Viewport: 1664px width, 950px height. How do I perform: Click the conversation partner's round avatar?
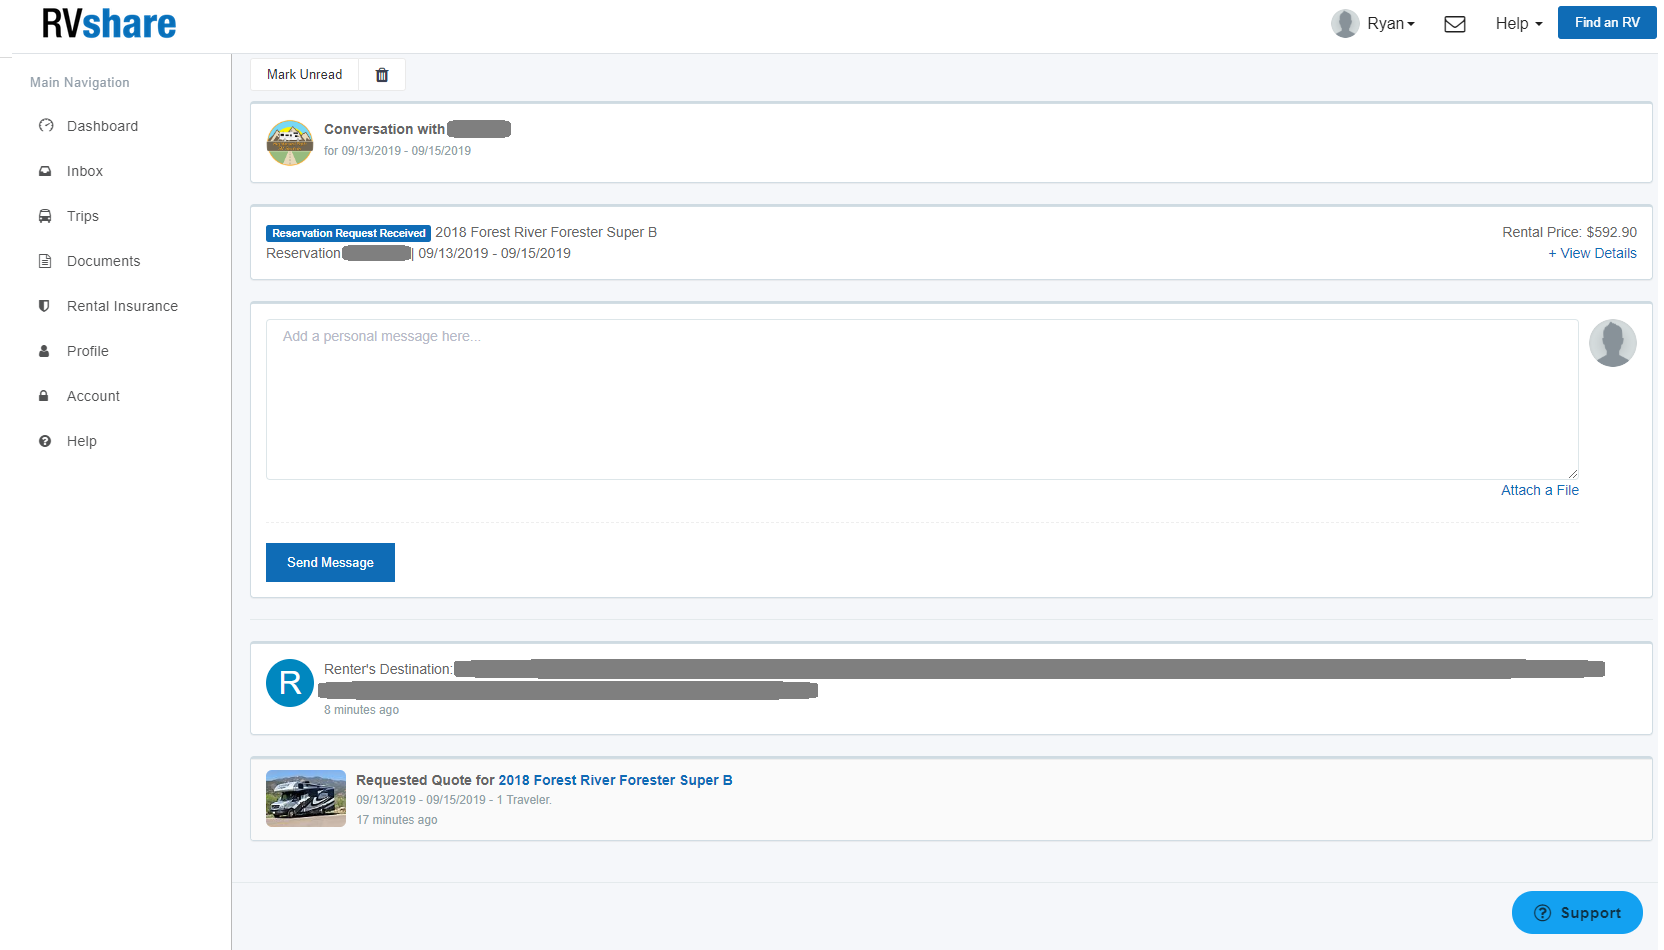point(290,143)
